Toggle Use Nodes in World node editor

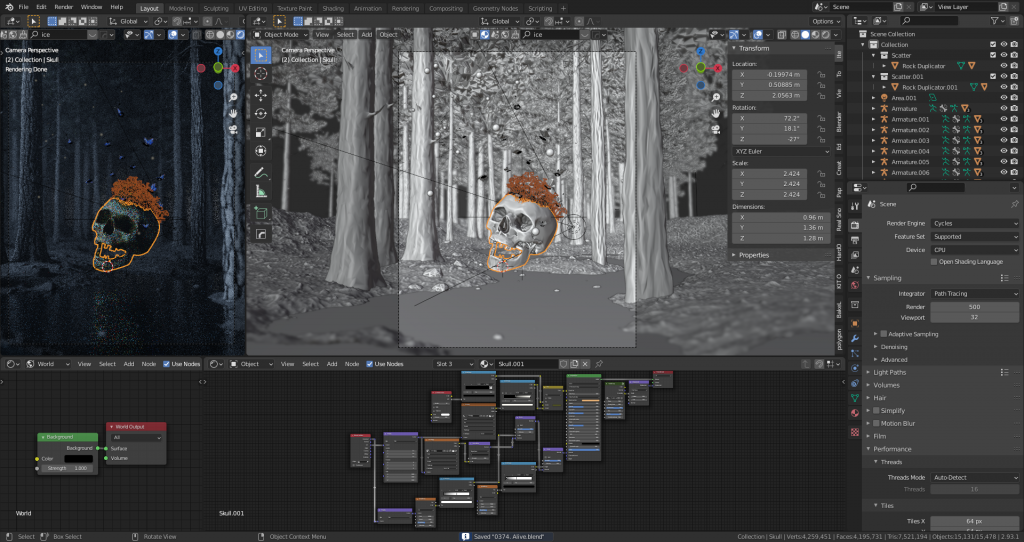click(167, 364)
